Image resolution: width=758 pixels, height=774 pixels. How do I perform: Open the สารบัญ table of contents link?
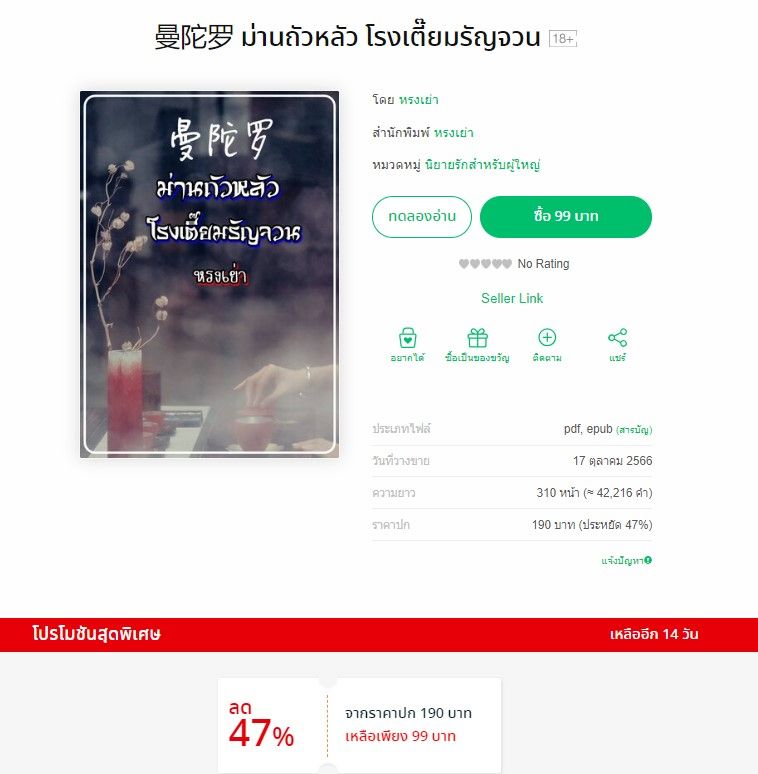click(634, 430)
